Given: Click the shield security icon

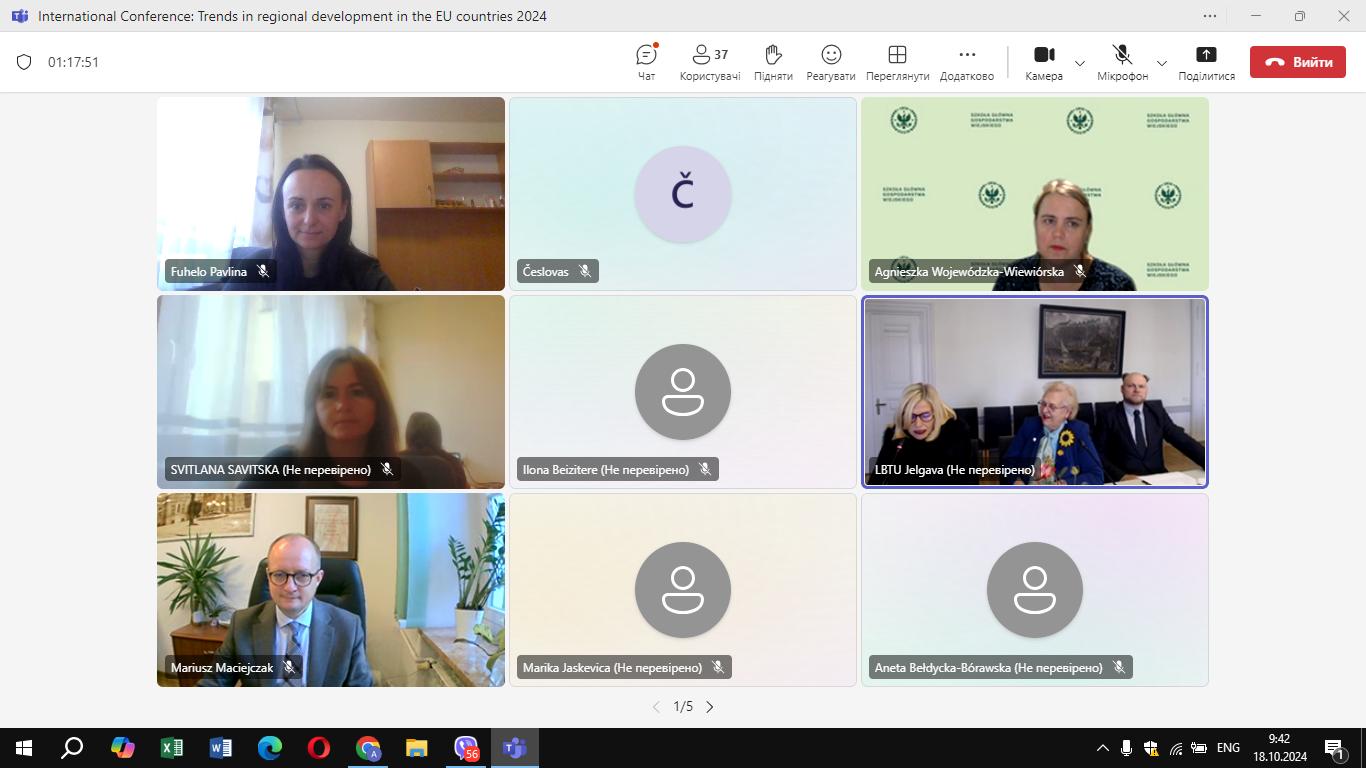Looking at the screenshot, I should (x=24, y=62).
